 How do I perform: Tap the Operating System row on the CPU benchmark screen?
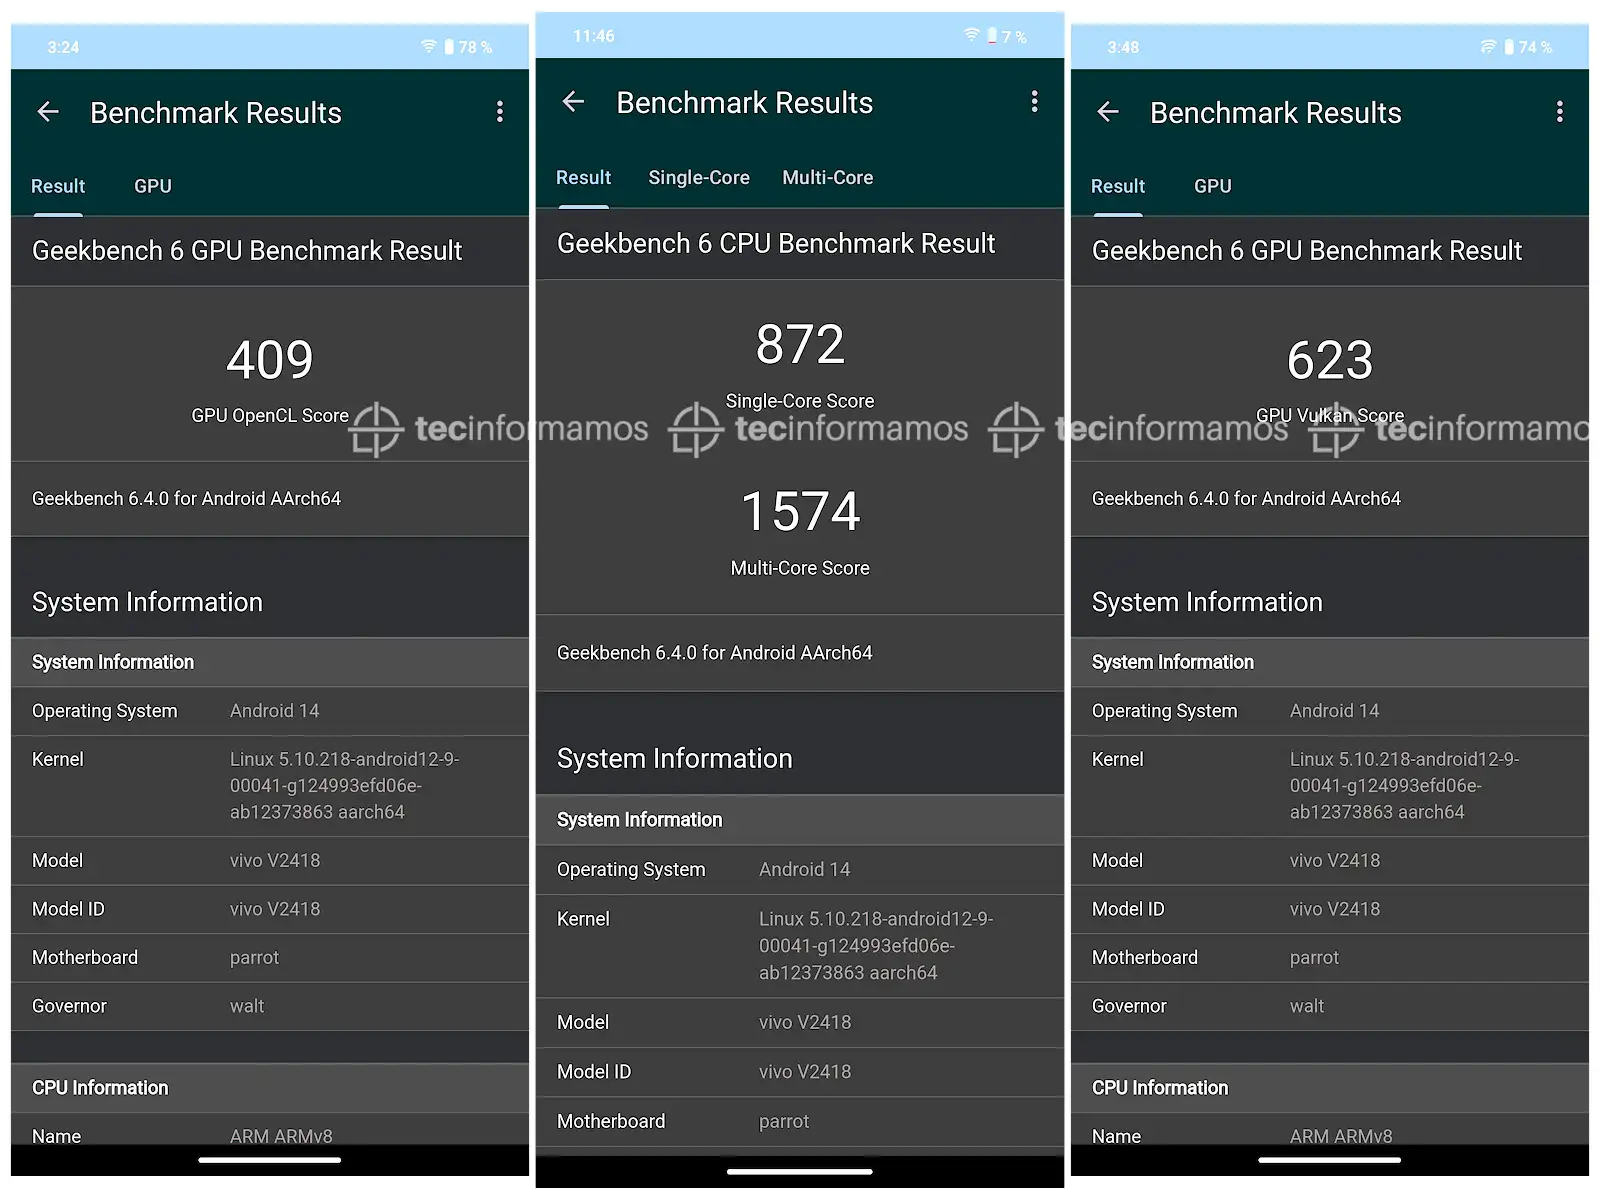coord(800,870)
